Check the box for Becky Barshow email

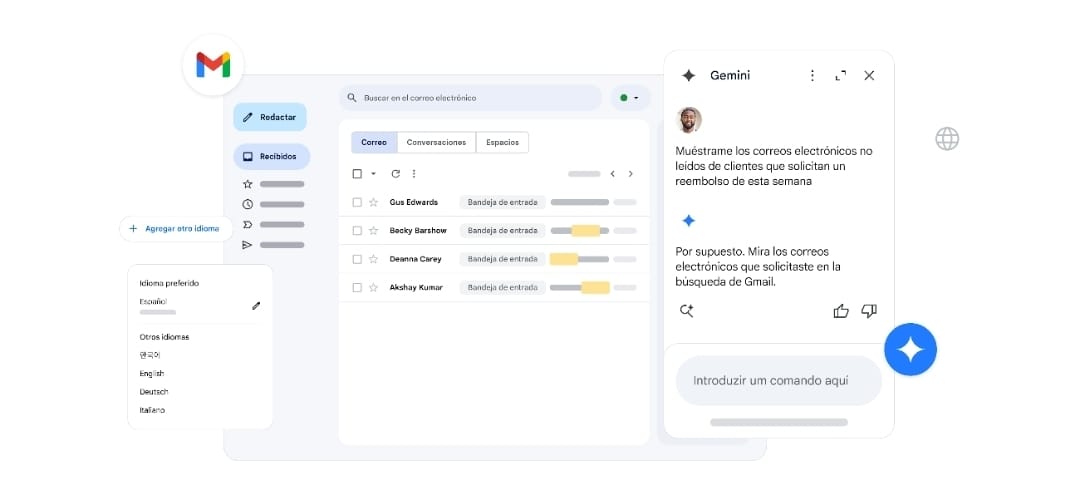[x=357, y=230]
